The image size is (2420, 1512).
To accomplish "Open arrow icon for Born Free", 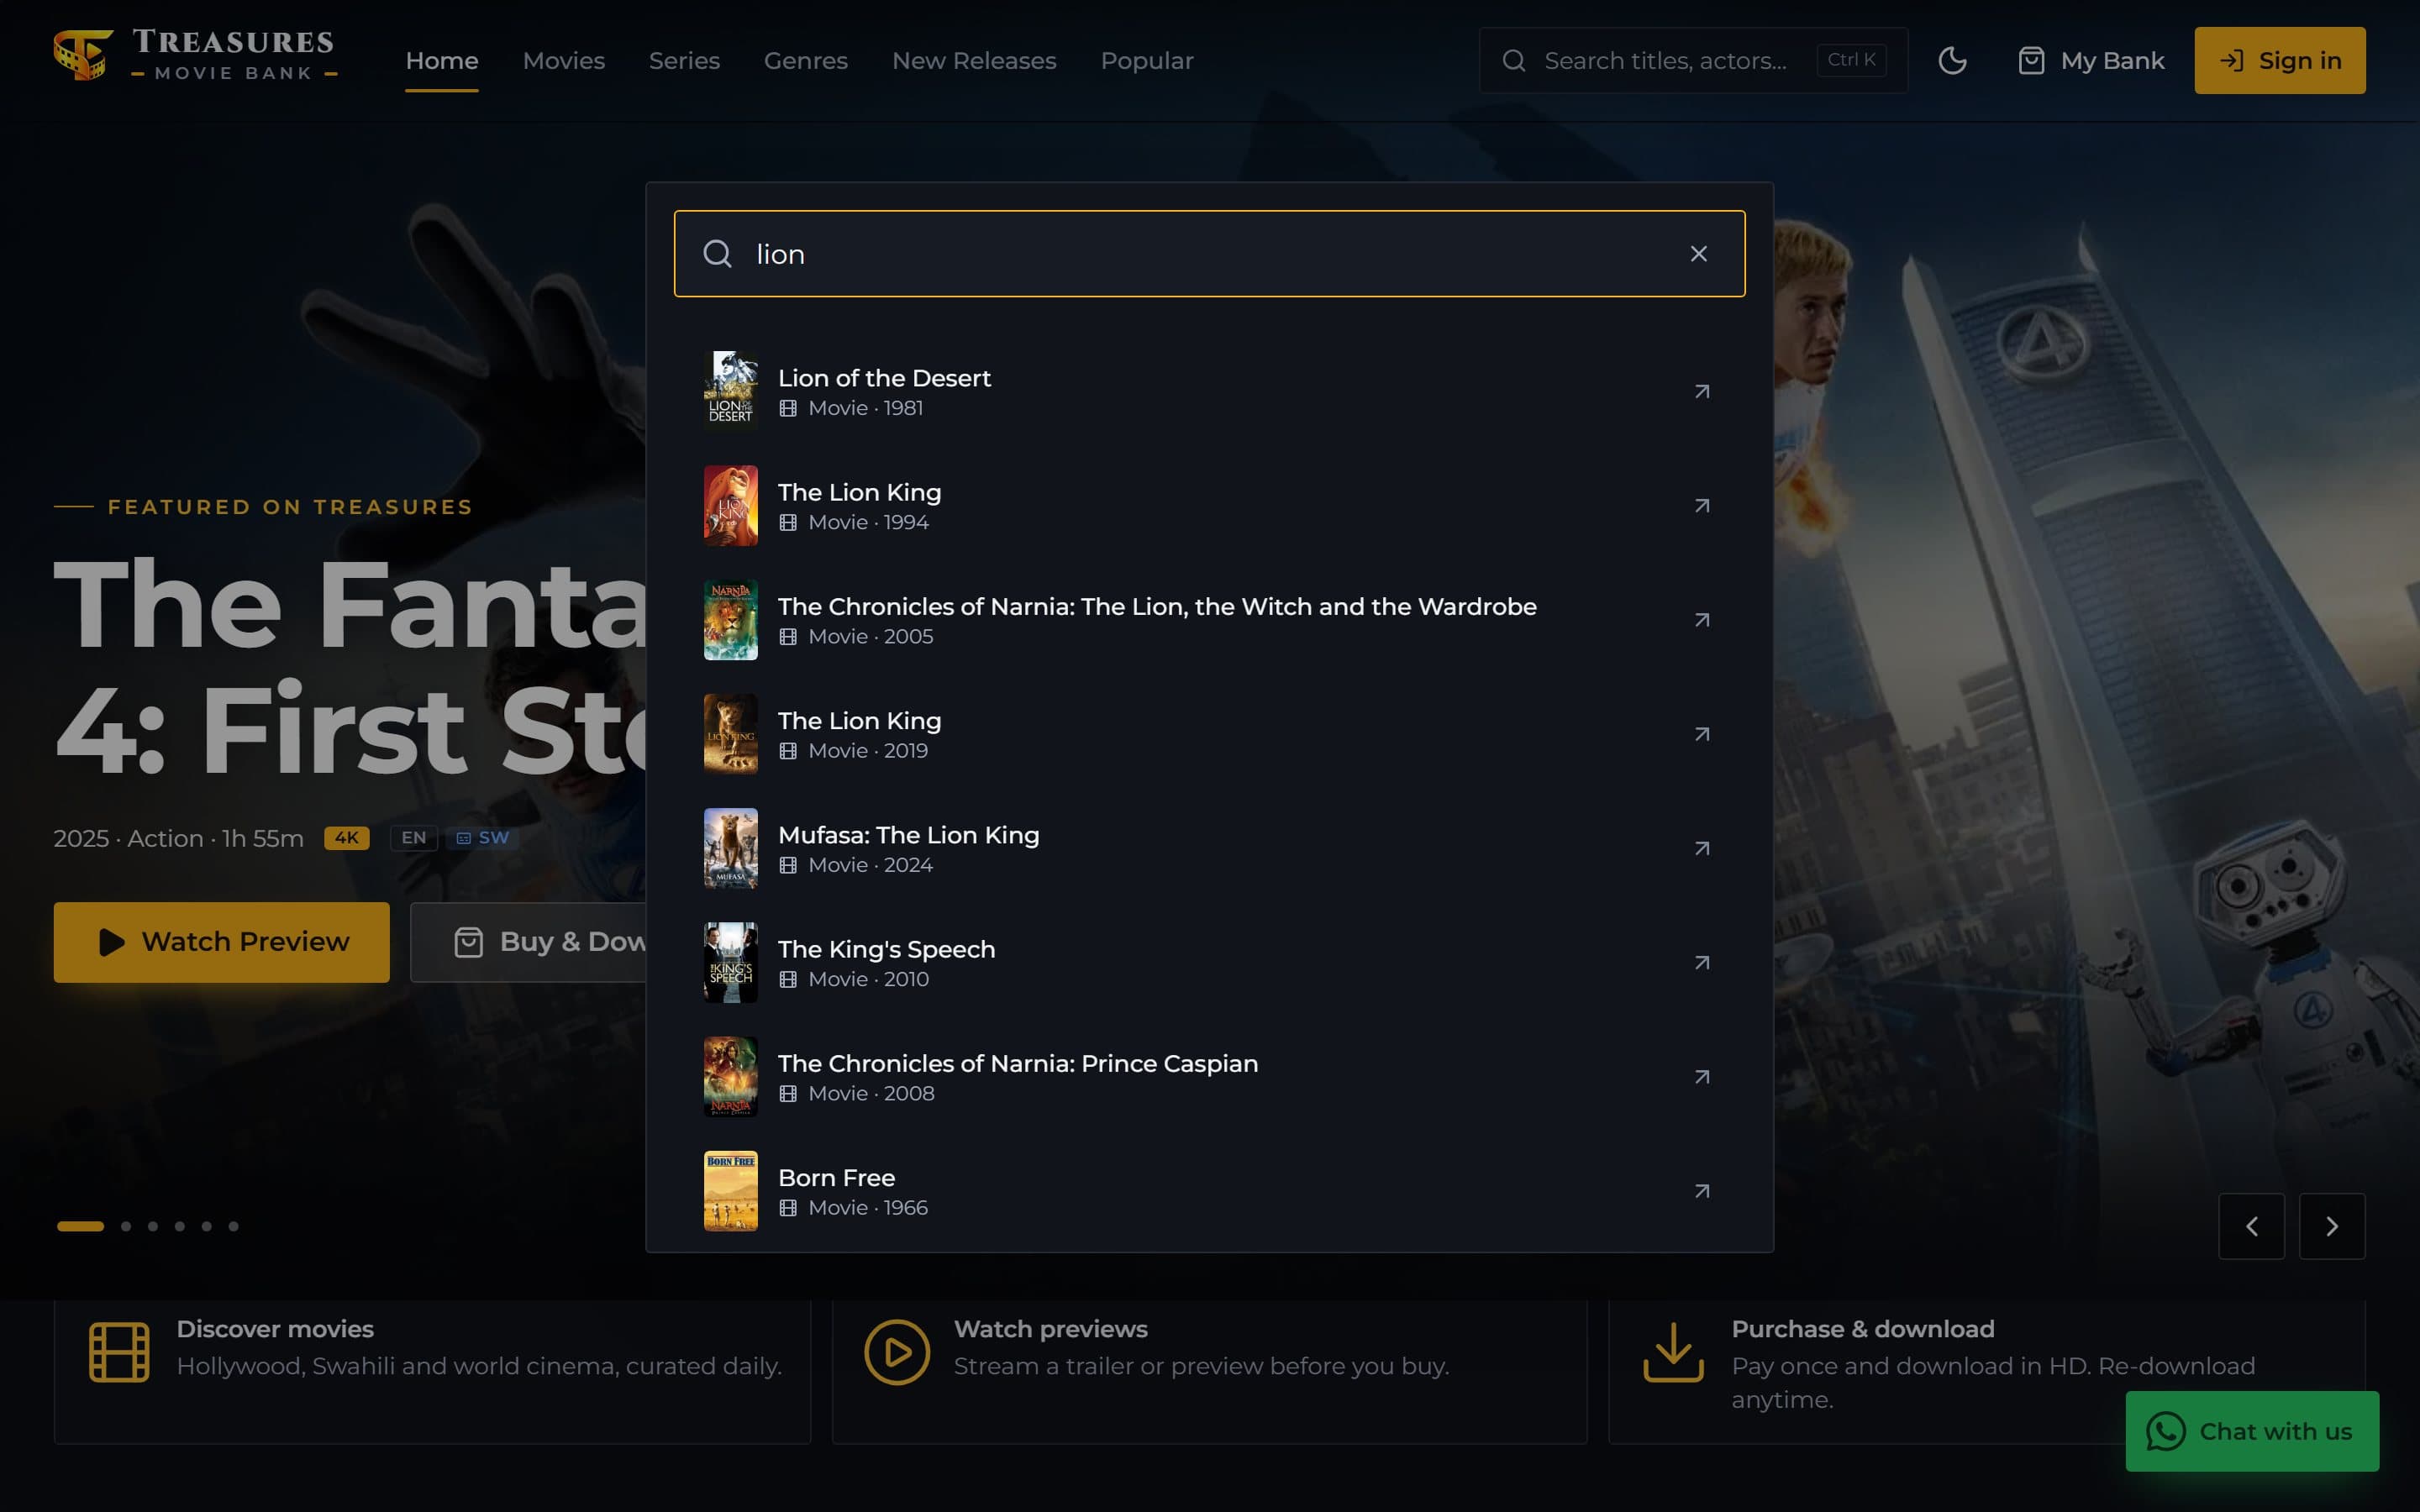I will (1702, 1191).
